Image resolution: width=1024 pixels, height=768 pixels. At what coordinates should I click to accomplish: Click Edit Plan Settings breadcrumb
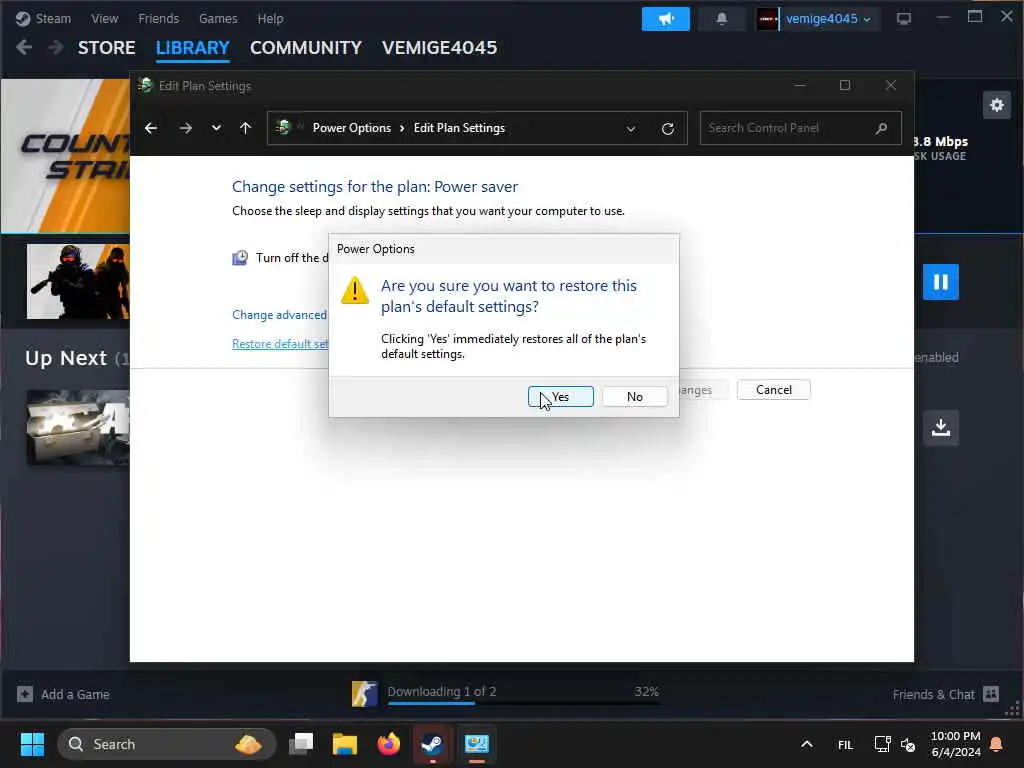[x=459, y=128]
